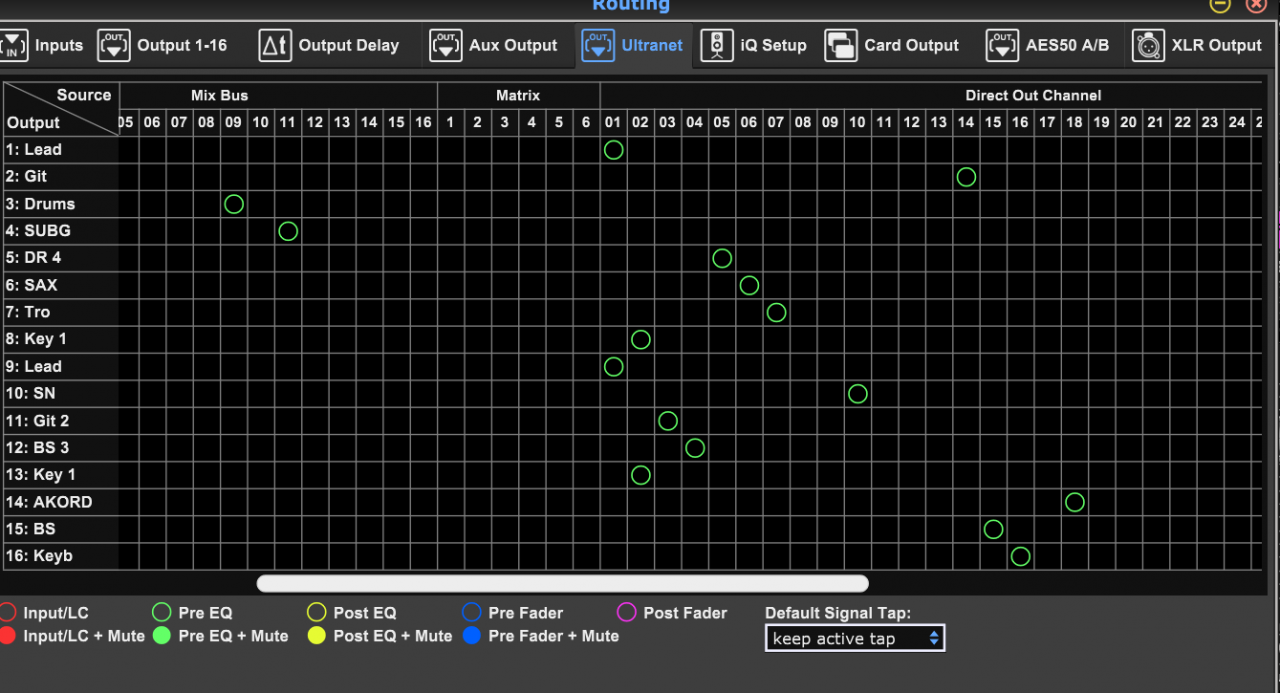Toggle the Mix Bus 11 node for 4: SUBG
This screenshot has width=1280, height=693.
coord(288,231)
